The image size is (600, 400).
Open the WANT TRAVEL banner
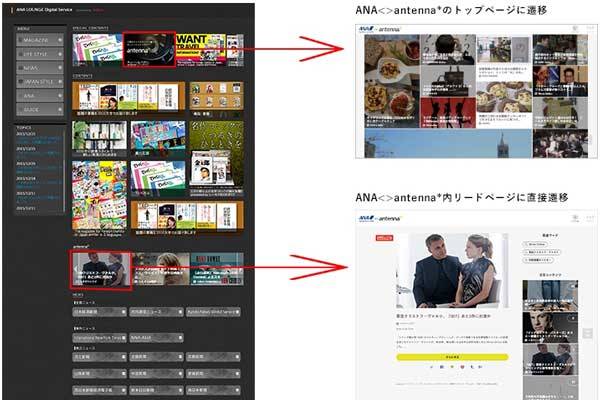click(x=201, y=50)
